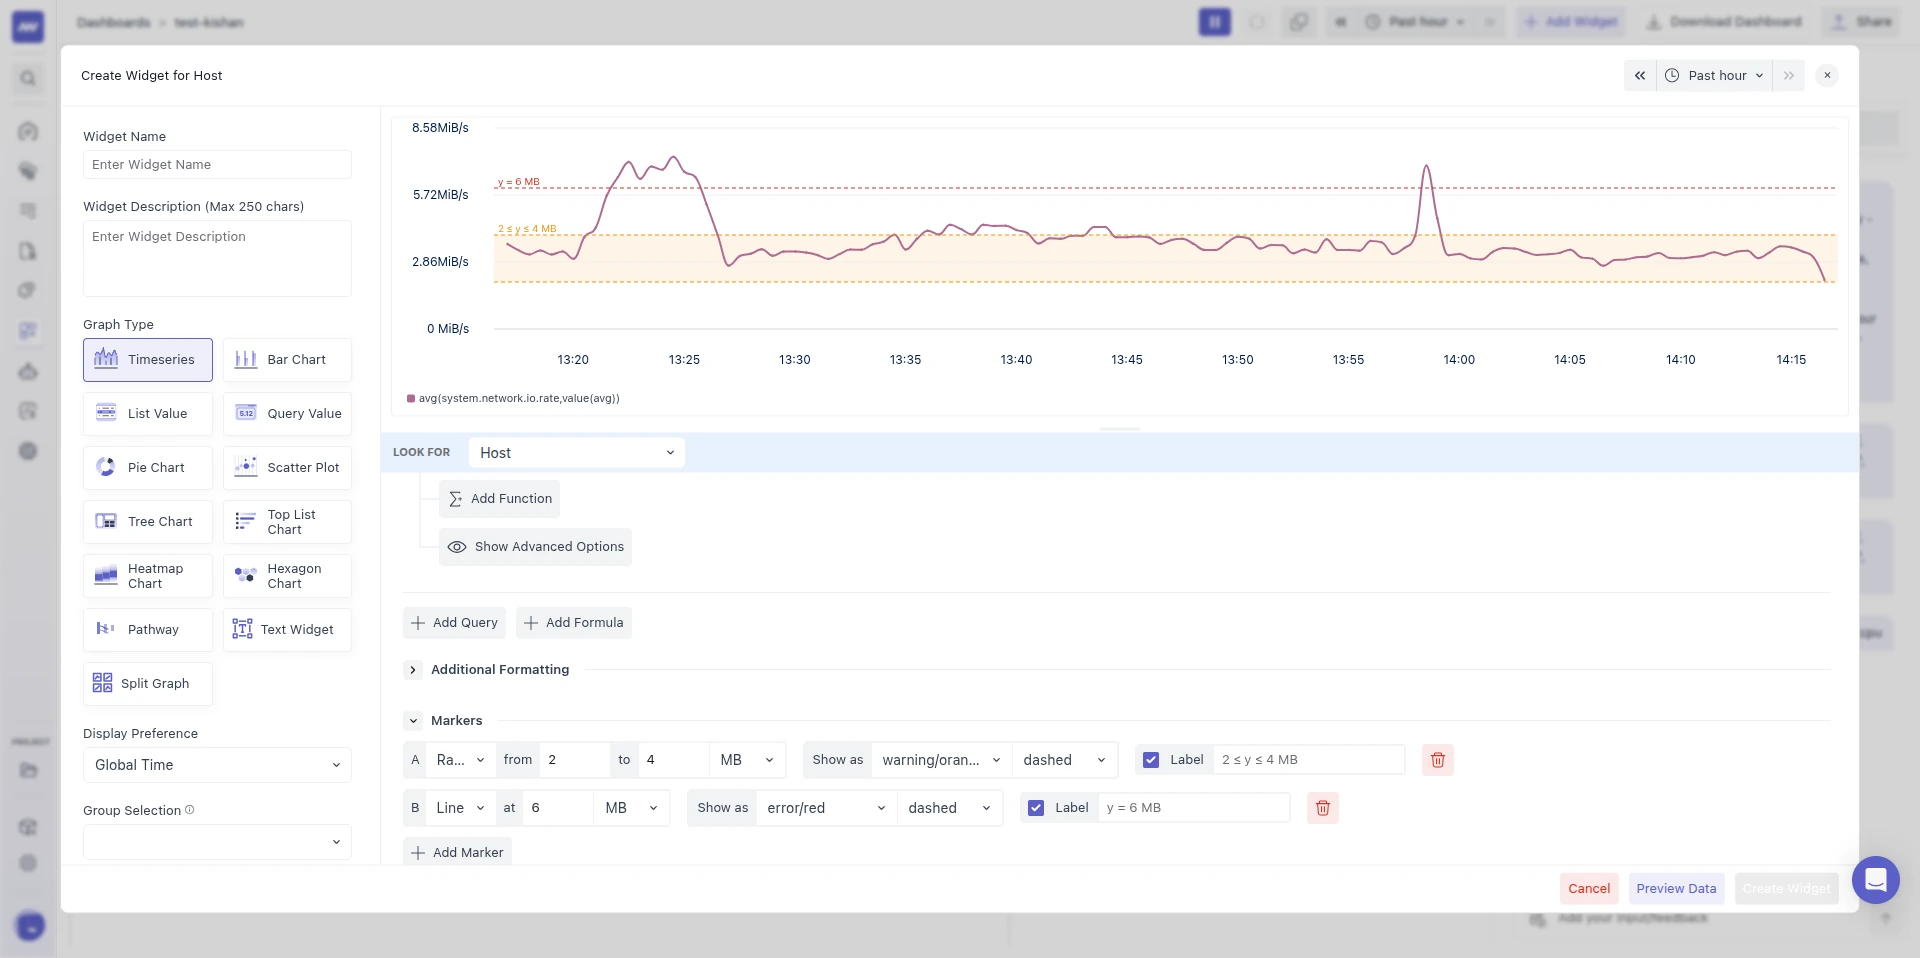Image resolution: width=1920 pixels, height=958 pixels.
Task: Click the Add Function button
Action: tap(499, 499)
